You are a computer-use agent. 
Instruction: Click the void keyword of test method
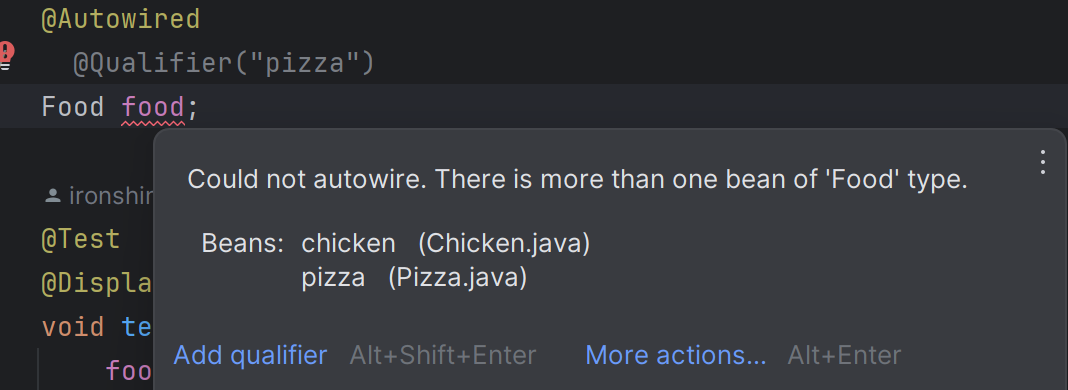pos(73,327)
